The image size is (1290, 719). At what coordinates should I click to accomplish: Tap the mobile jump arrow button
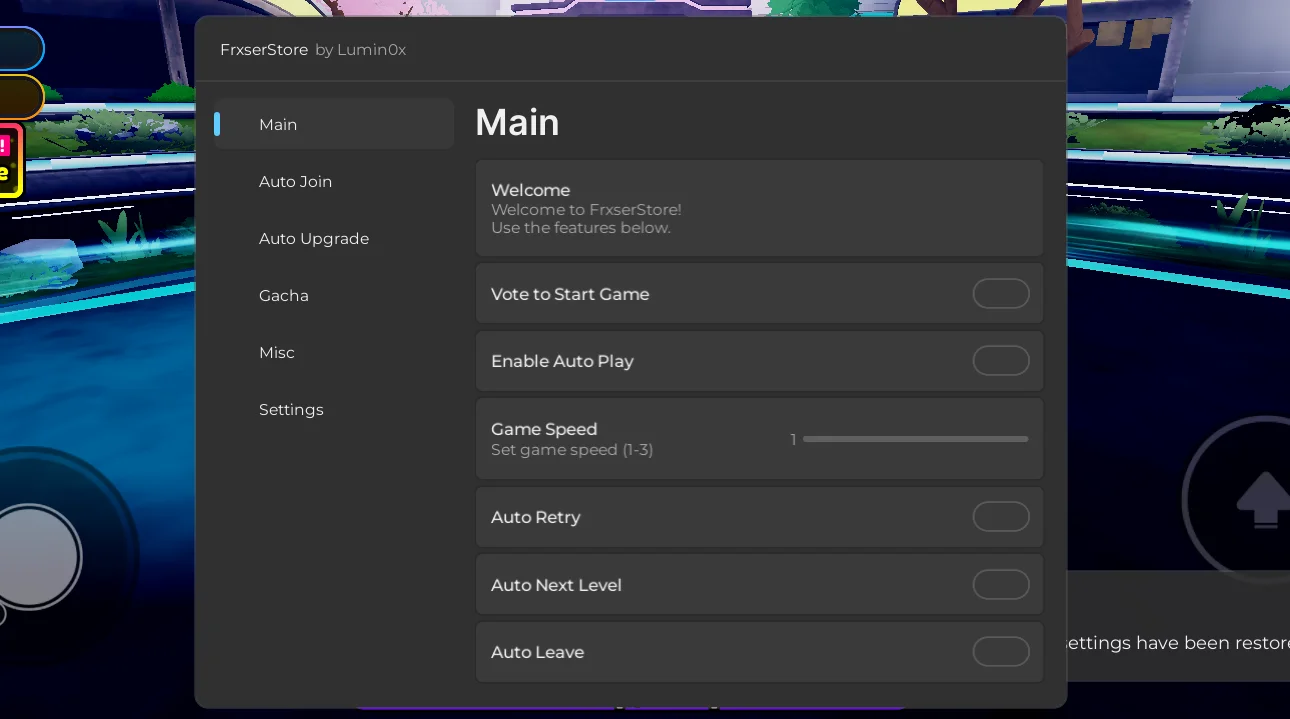(x=1263, y=499)
